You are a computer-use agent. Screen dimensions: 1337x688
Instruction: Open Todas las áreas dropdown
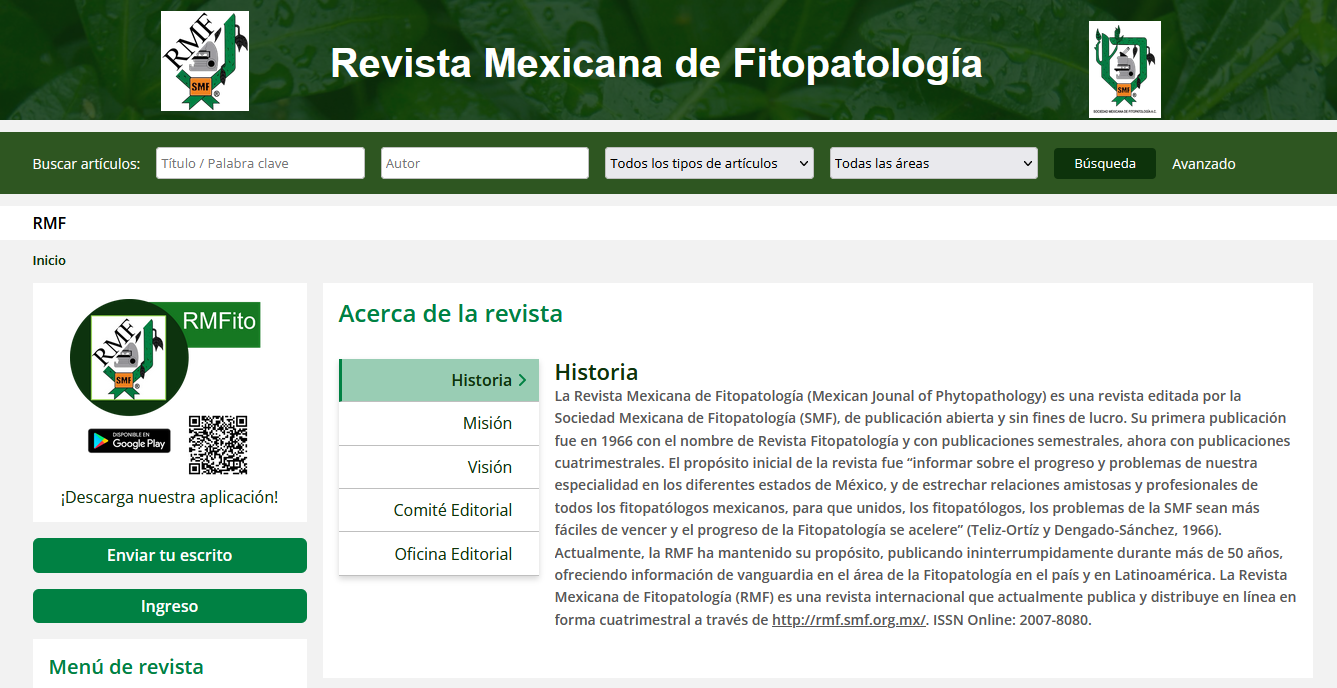coord(934,163)
